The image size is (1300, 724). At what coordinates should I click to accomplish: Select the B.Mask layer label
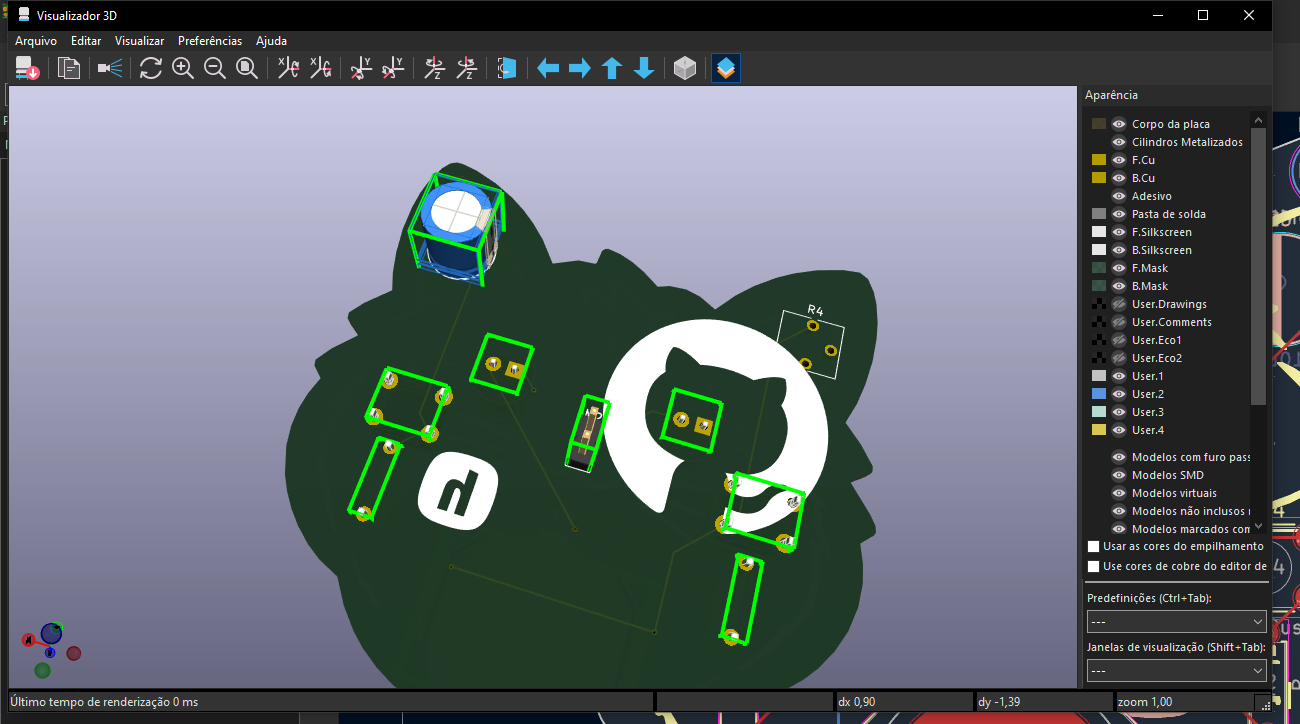pyautogui.click(x=1150, y=286)
